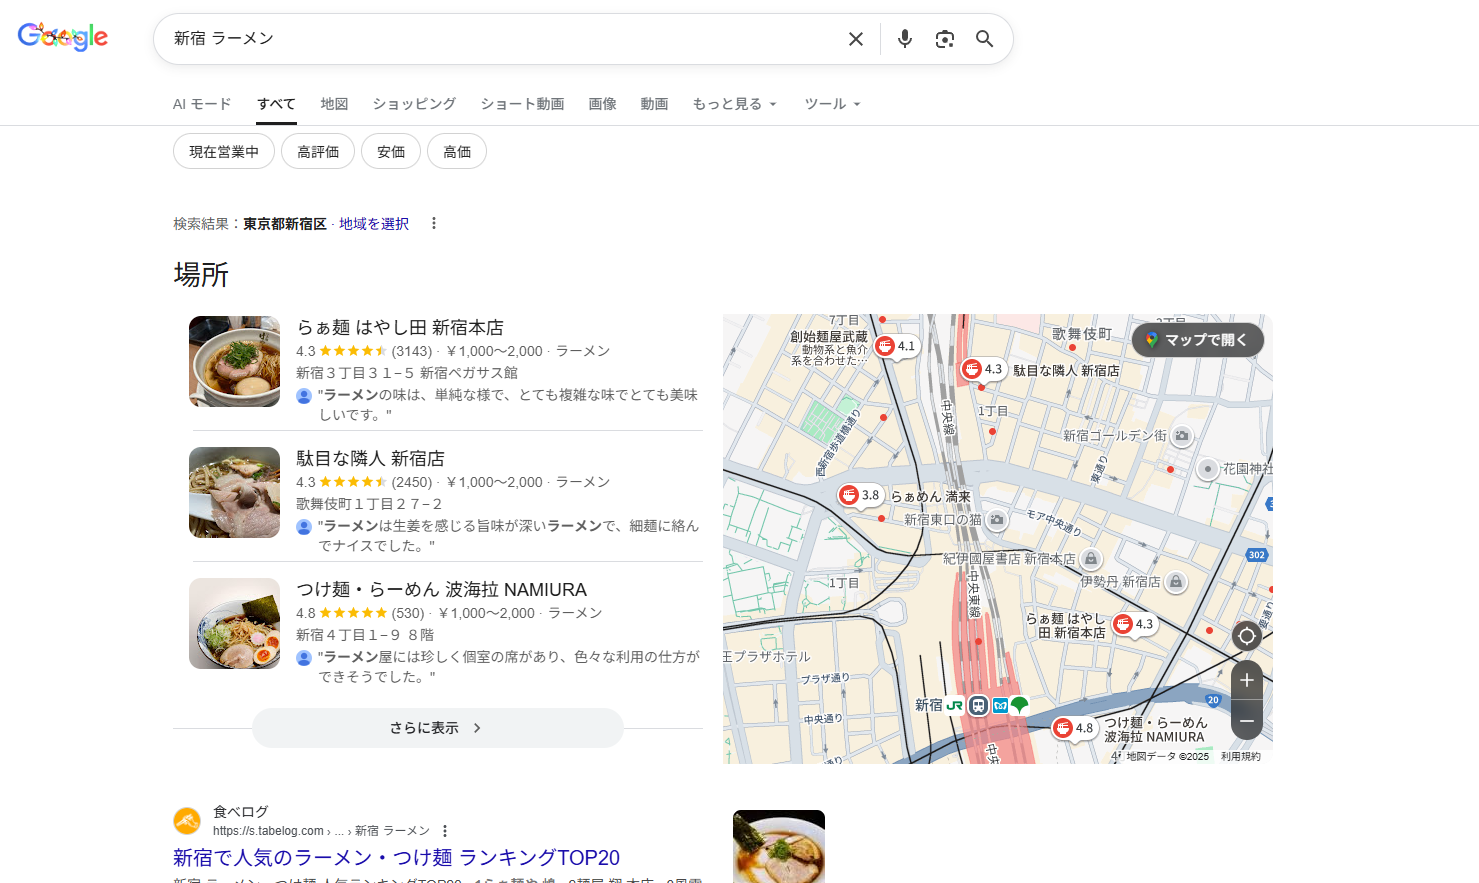Viewport: 1479px width, 883px height.
Task: Open the three-dot menu beside location results
Action: (x=434, y=223)
